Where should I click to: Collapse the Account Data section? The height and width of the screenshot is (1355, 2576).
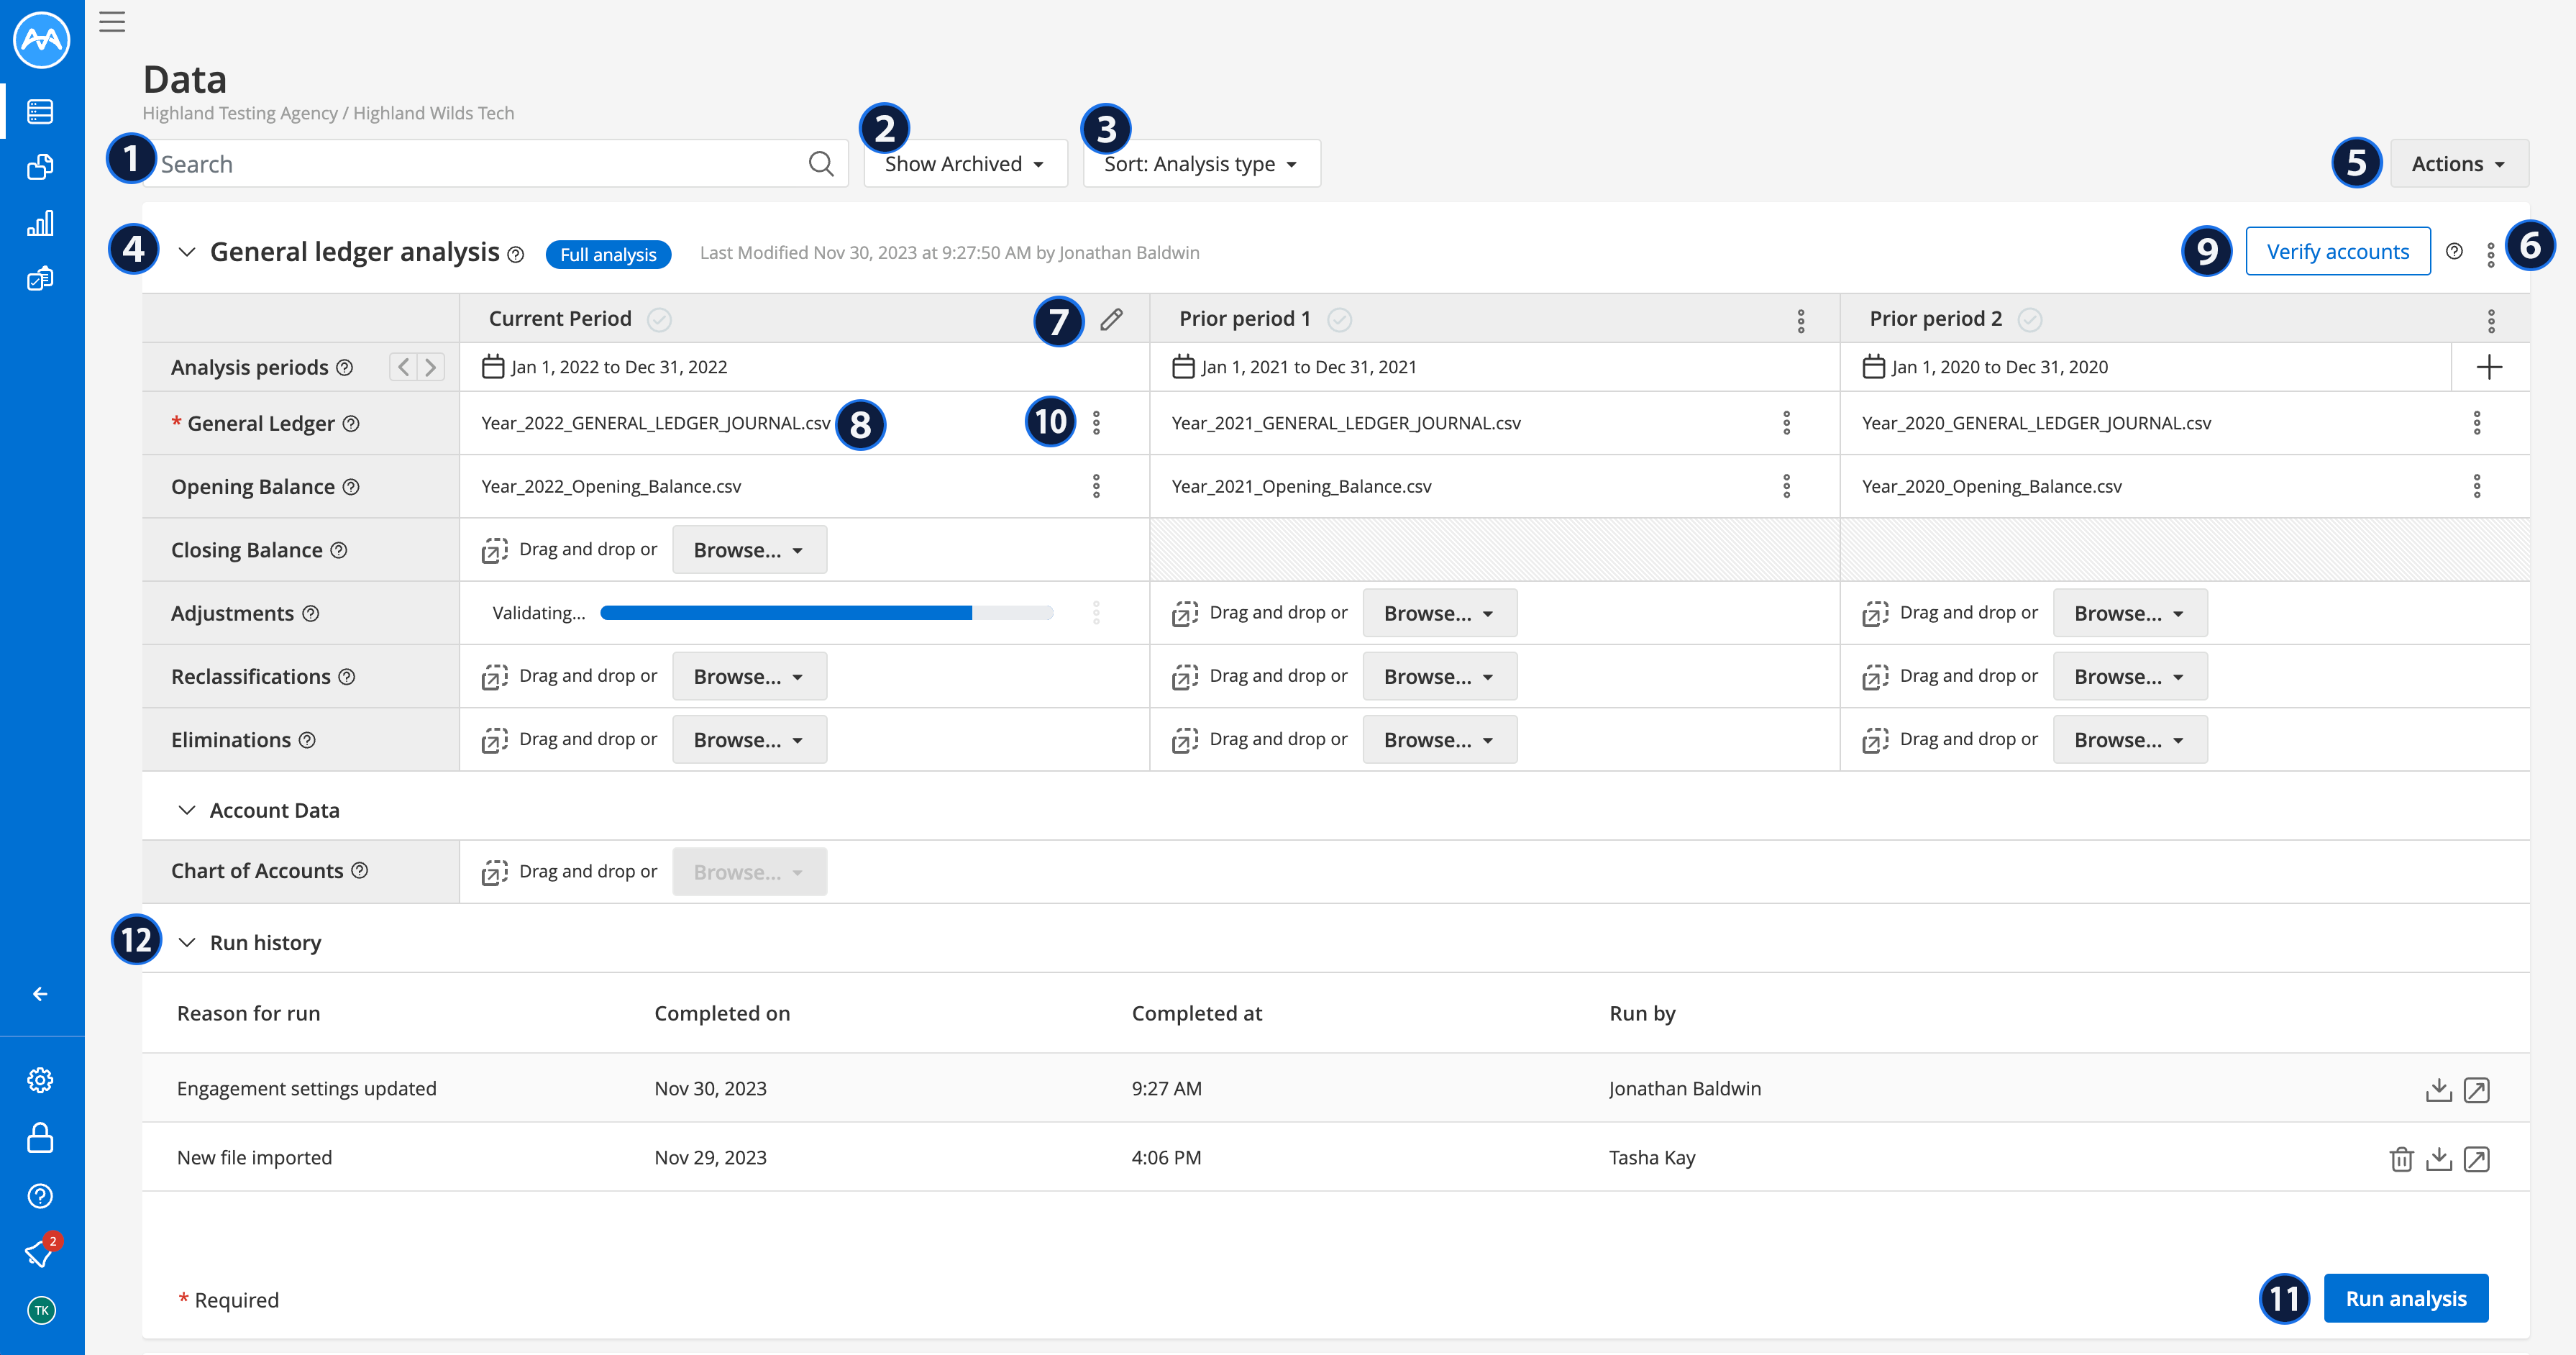point(186,810)
